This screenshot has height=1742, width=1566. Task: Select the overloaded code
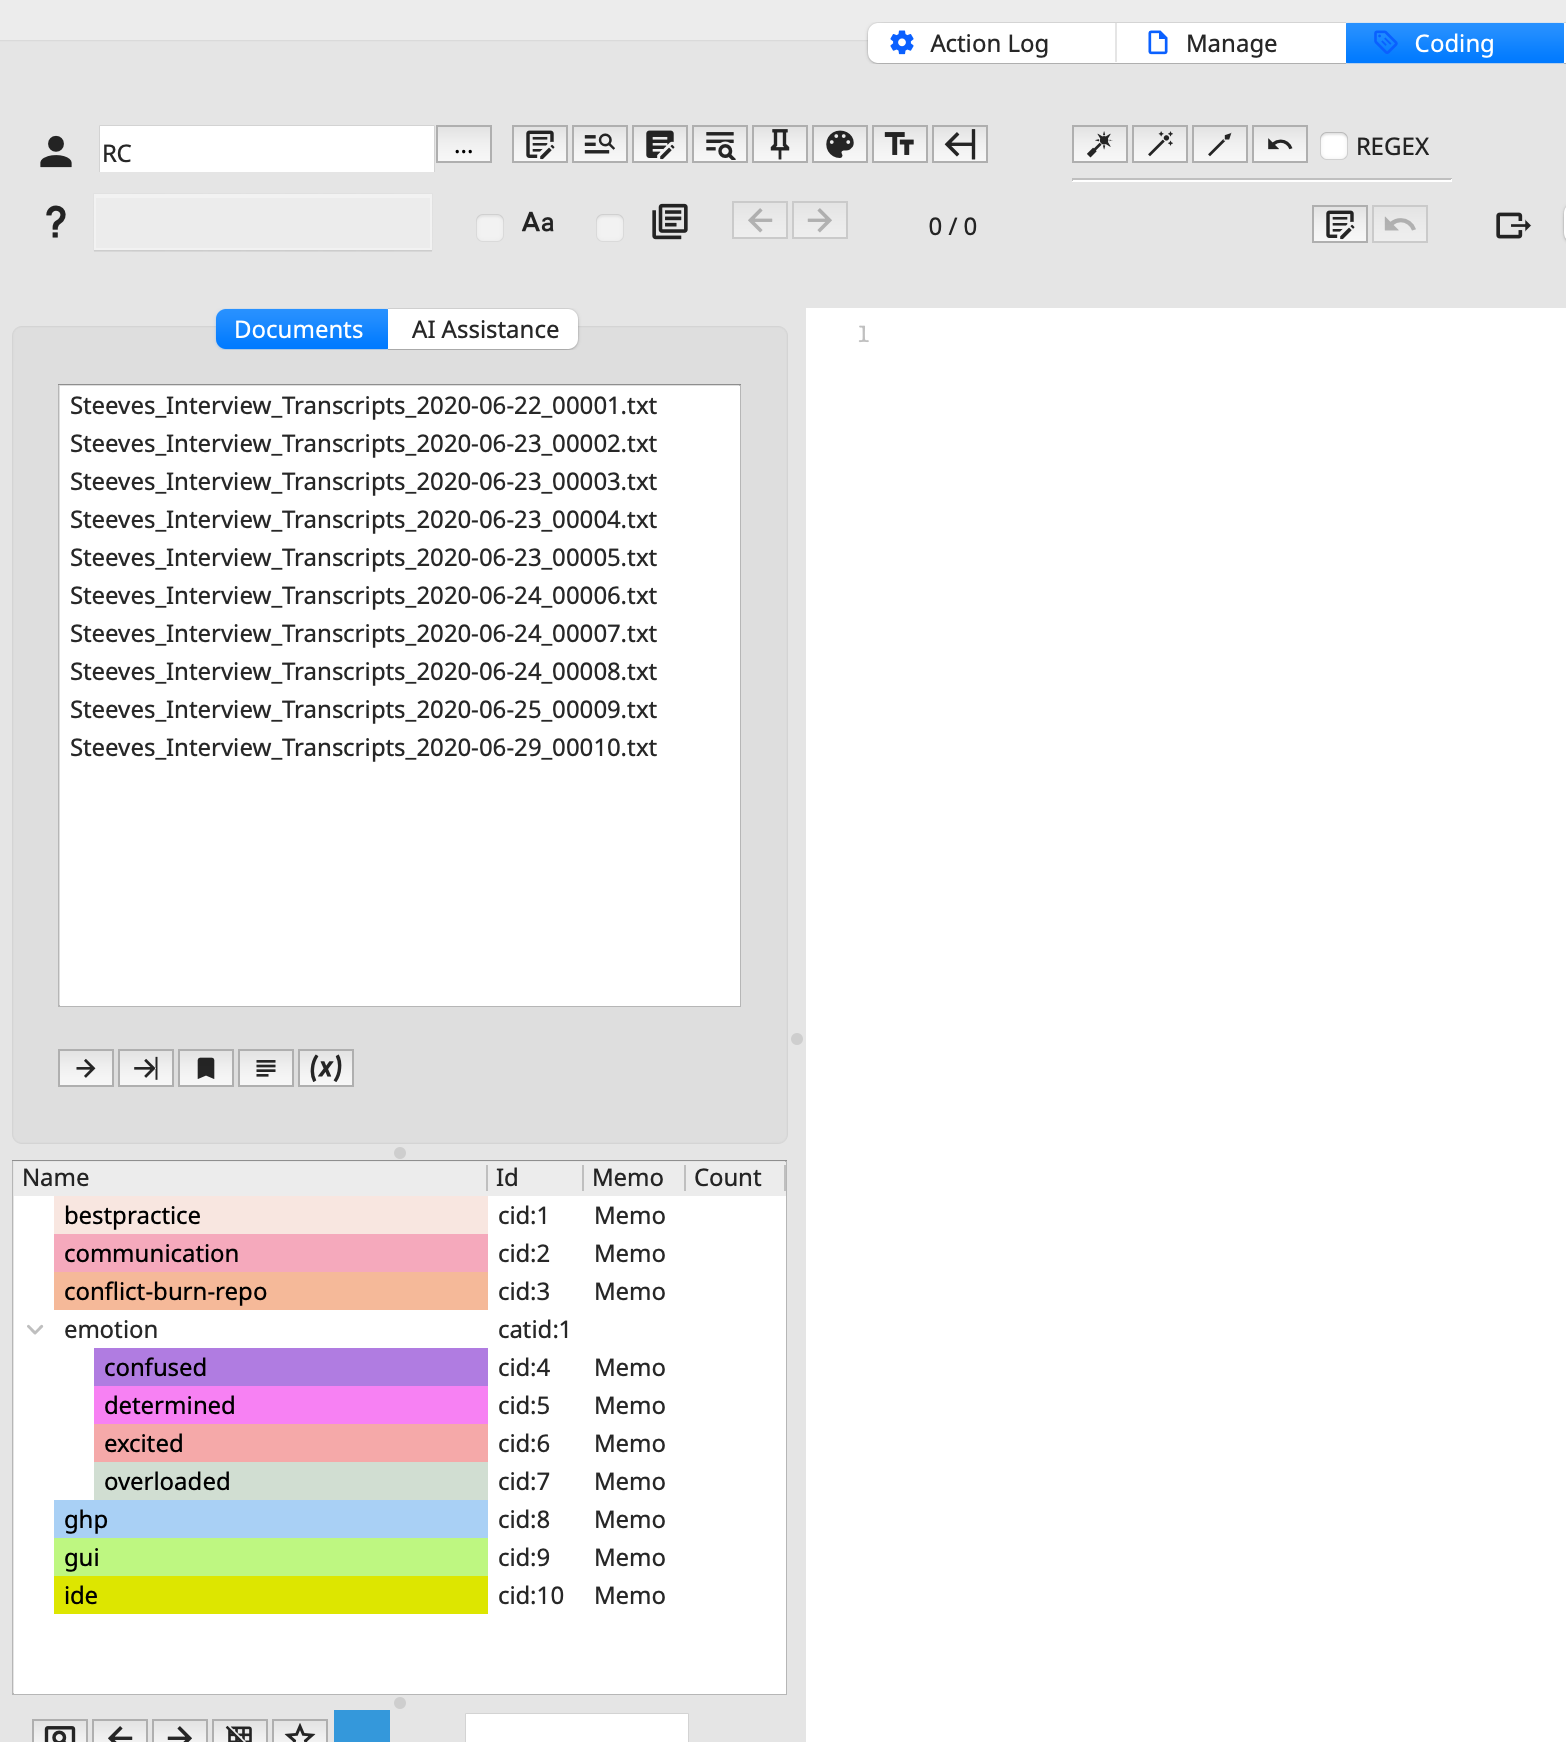(290, 1482)
